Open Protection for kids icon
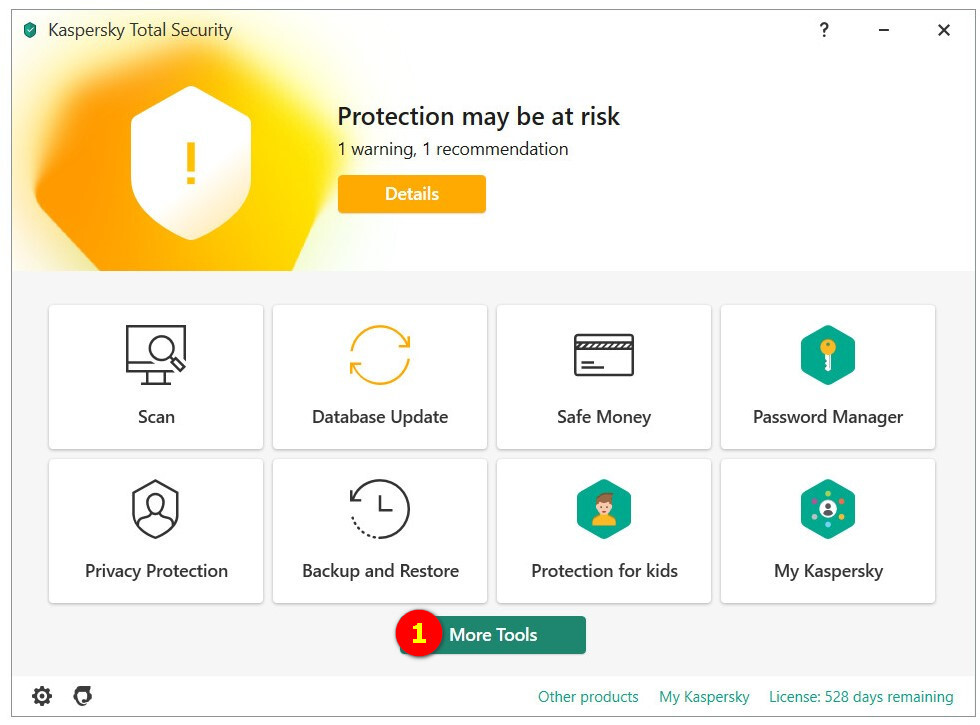Screen dimensions: 980x725 click(604, 509)
